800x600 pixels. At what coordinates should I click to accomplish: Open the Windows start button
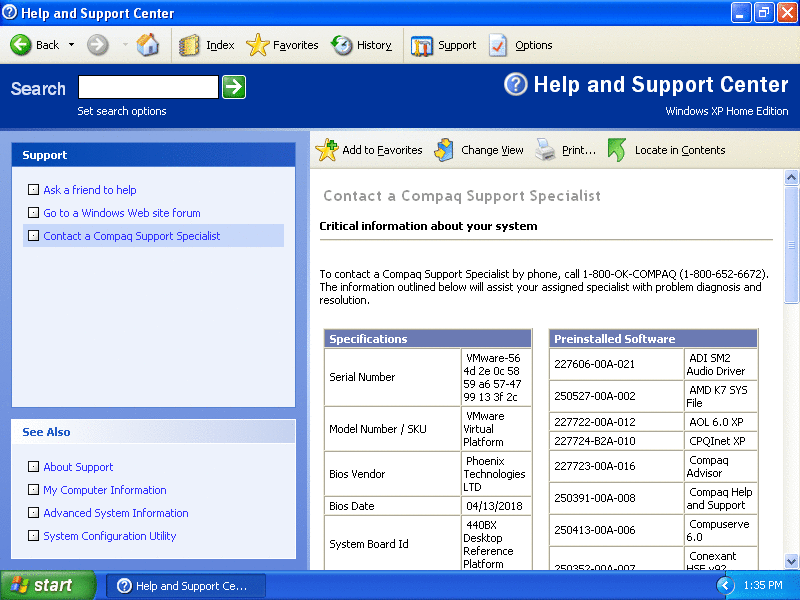click(48, 585)
